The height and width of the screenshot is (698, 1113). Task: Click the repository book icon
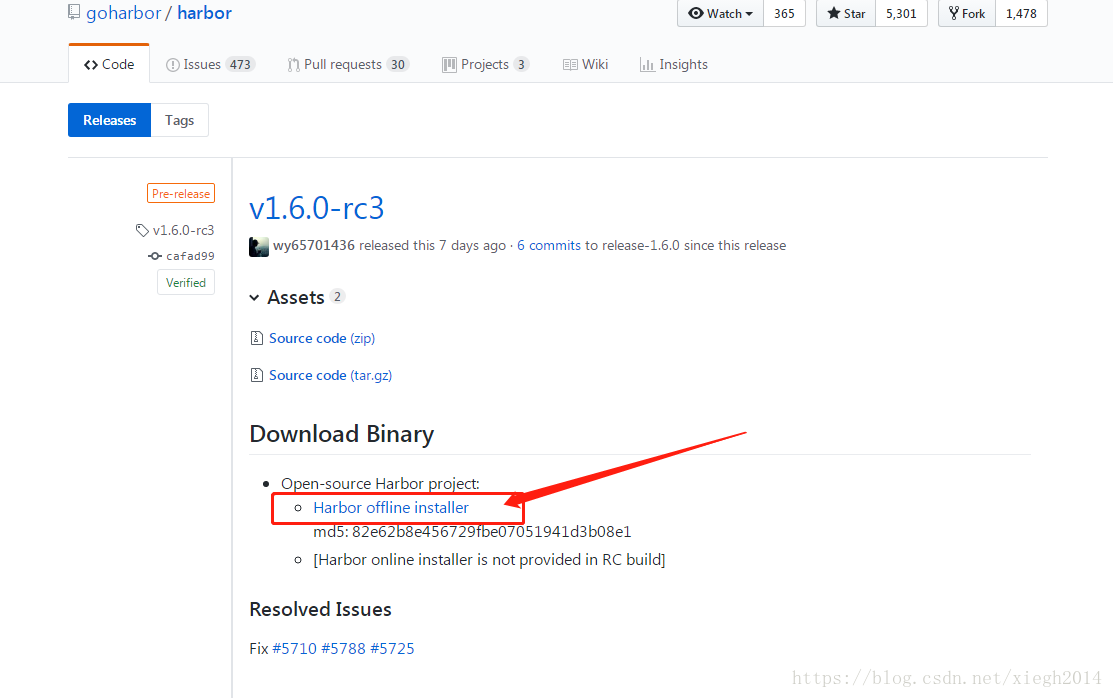(74, 12)
